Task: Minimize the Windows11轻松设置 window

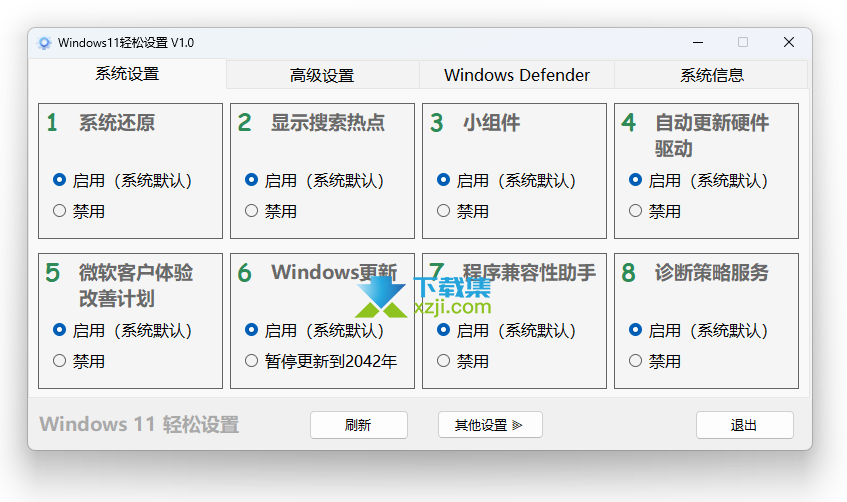Action: click(x=698, y=42)
